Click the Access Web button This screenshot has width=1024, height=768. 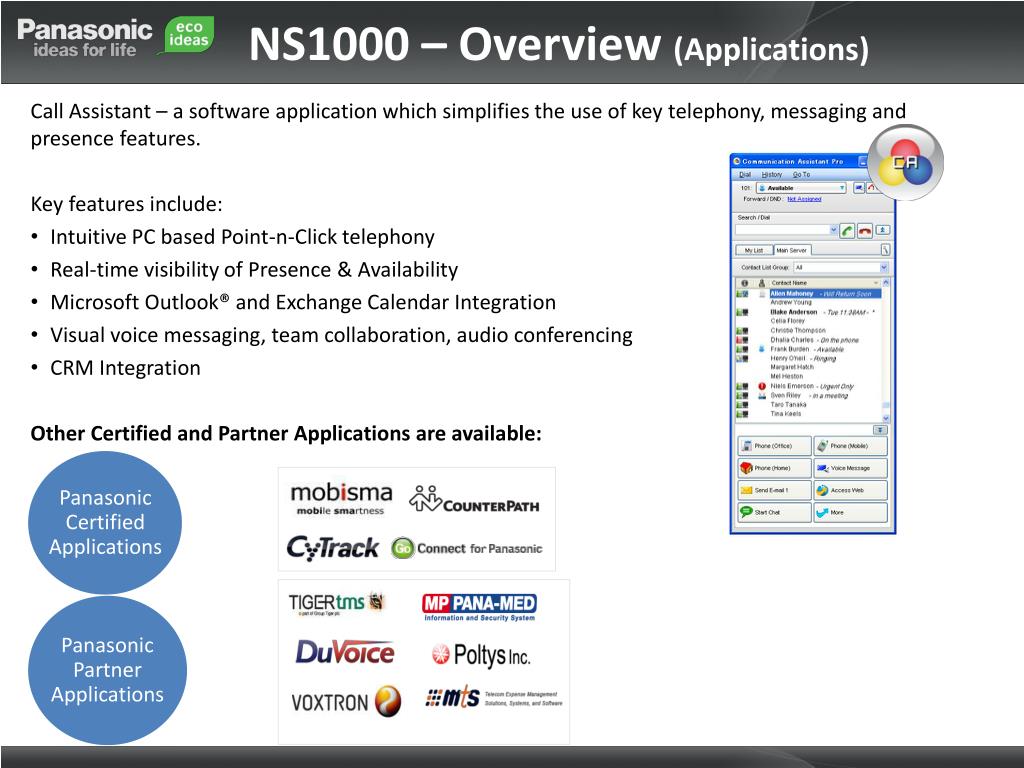coord(851,490)
